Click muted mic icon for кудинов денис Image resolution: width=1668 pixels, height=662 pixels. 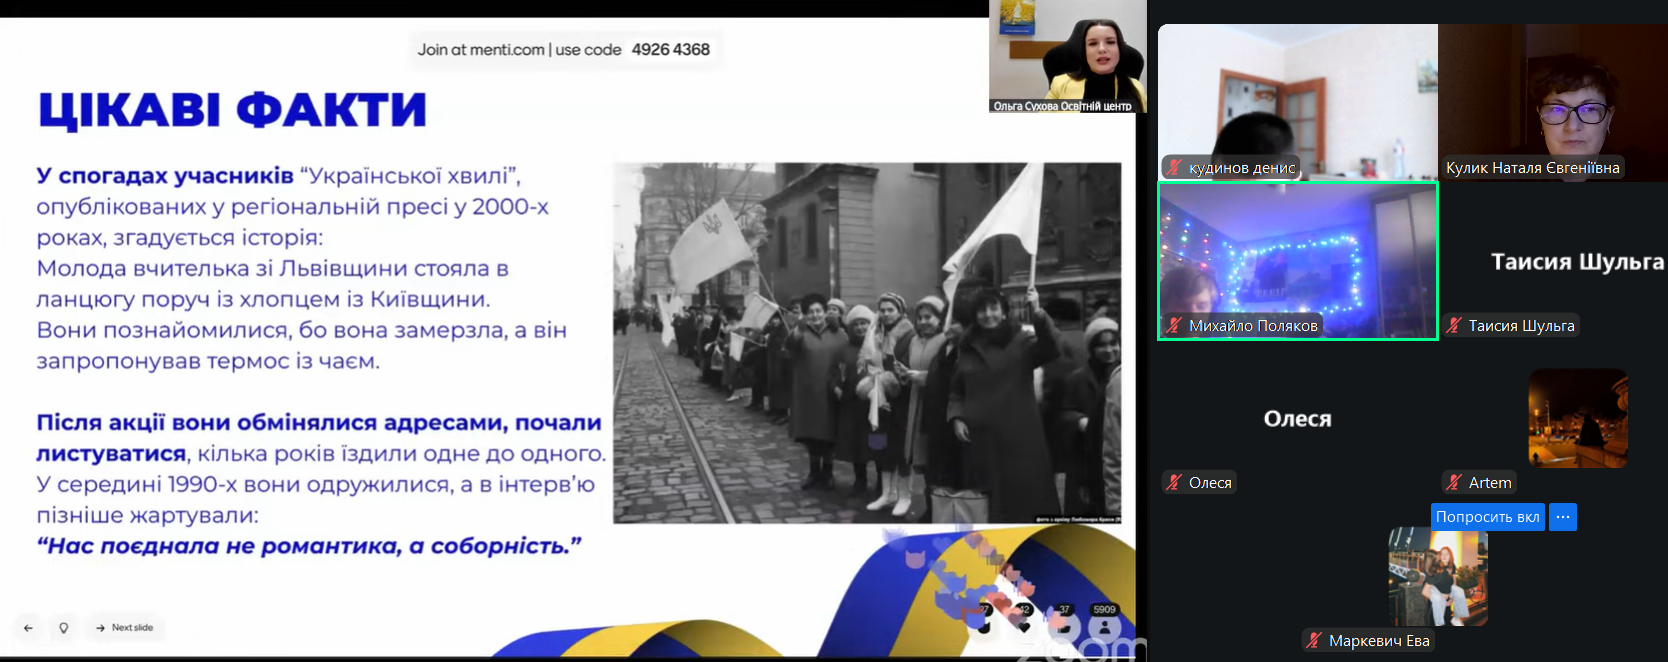tap(1174, 168)
